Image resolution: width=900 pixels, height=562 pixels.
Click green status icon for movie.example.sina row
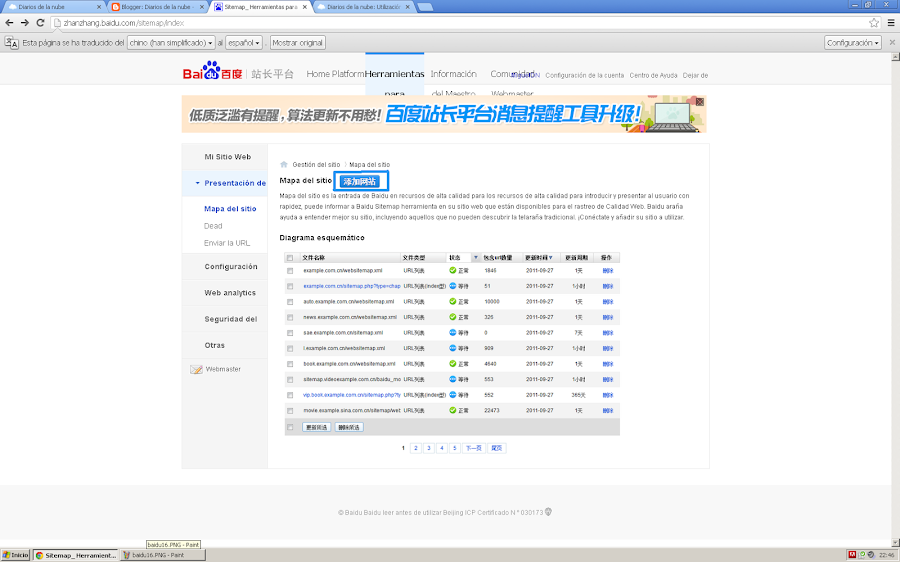pyautogui.click(x=452, y=410)
